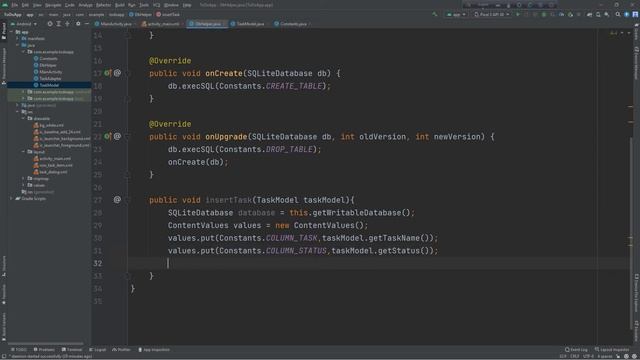Open the File menu

15,5
